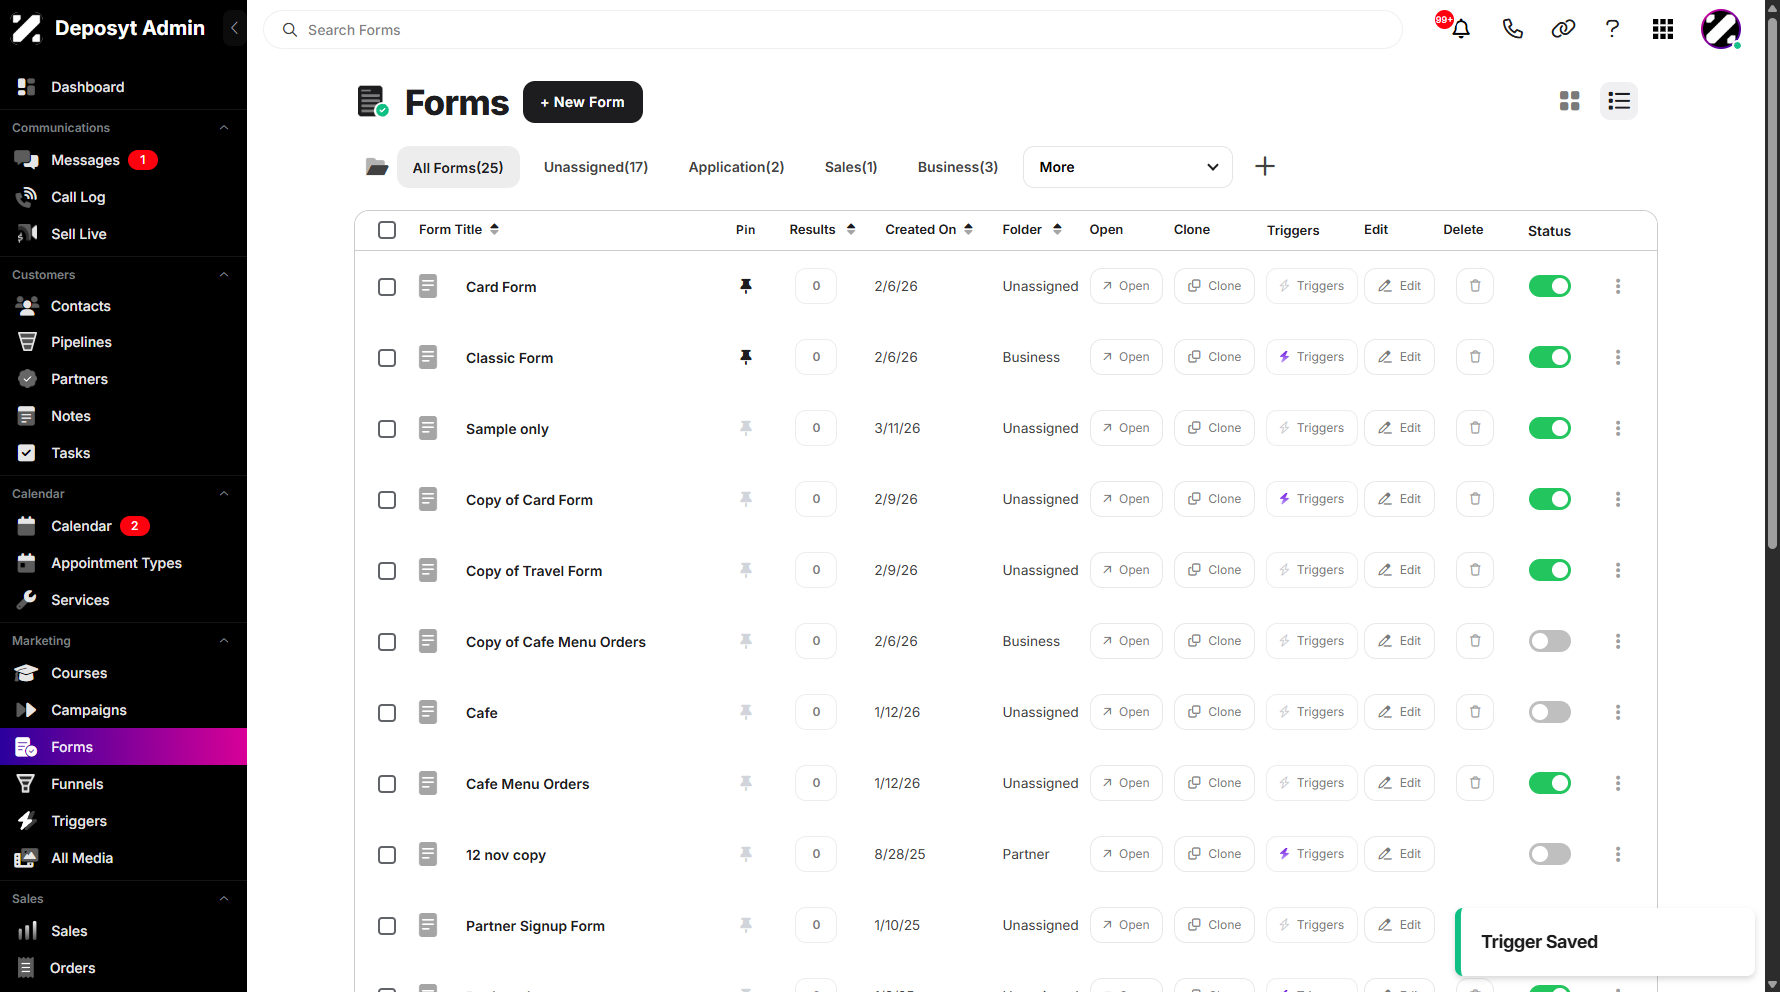Pin the Sample only form

coord(745,428)
